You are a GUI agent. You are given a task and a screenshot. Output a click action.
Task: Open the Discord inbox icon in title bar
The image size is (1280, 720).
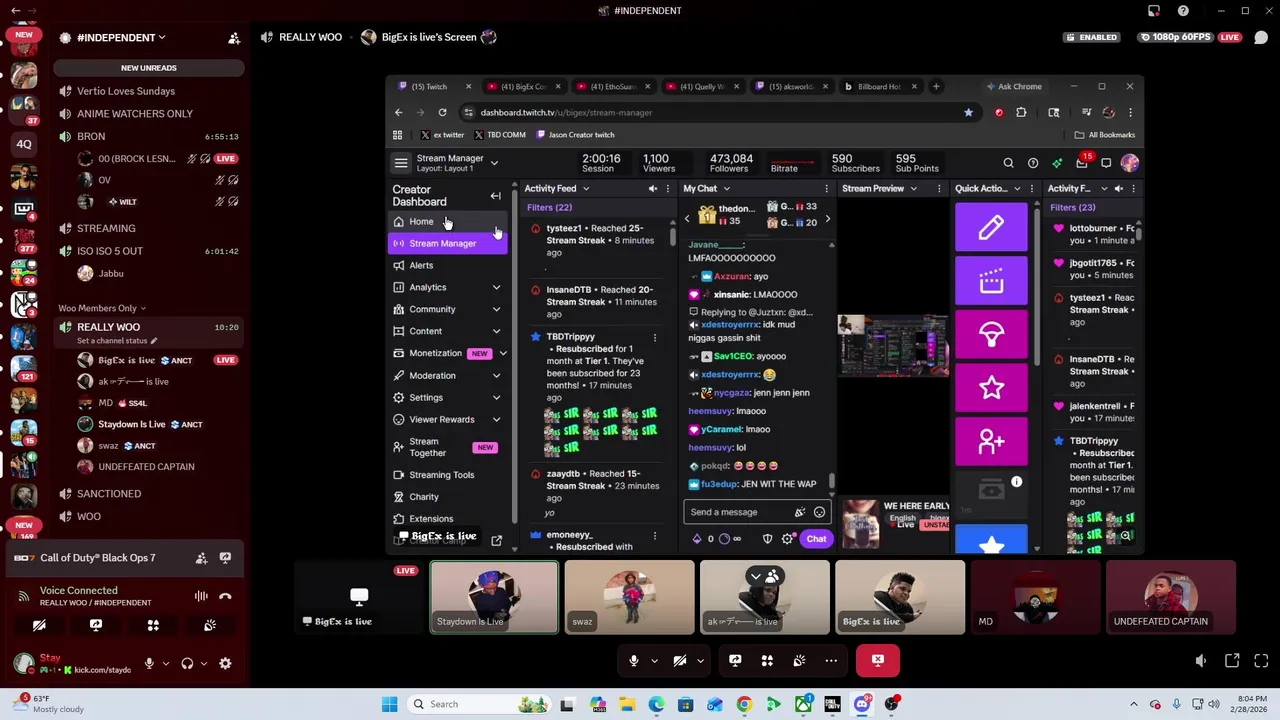point(1154,11)
